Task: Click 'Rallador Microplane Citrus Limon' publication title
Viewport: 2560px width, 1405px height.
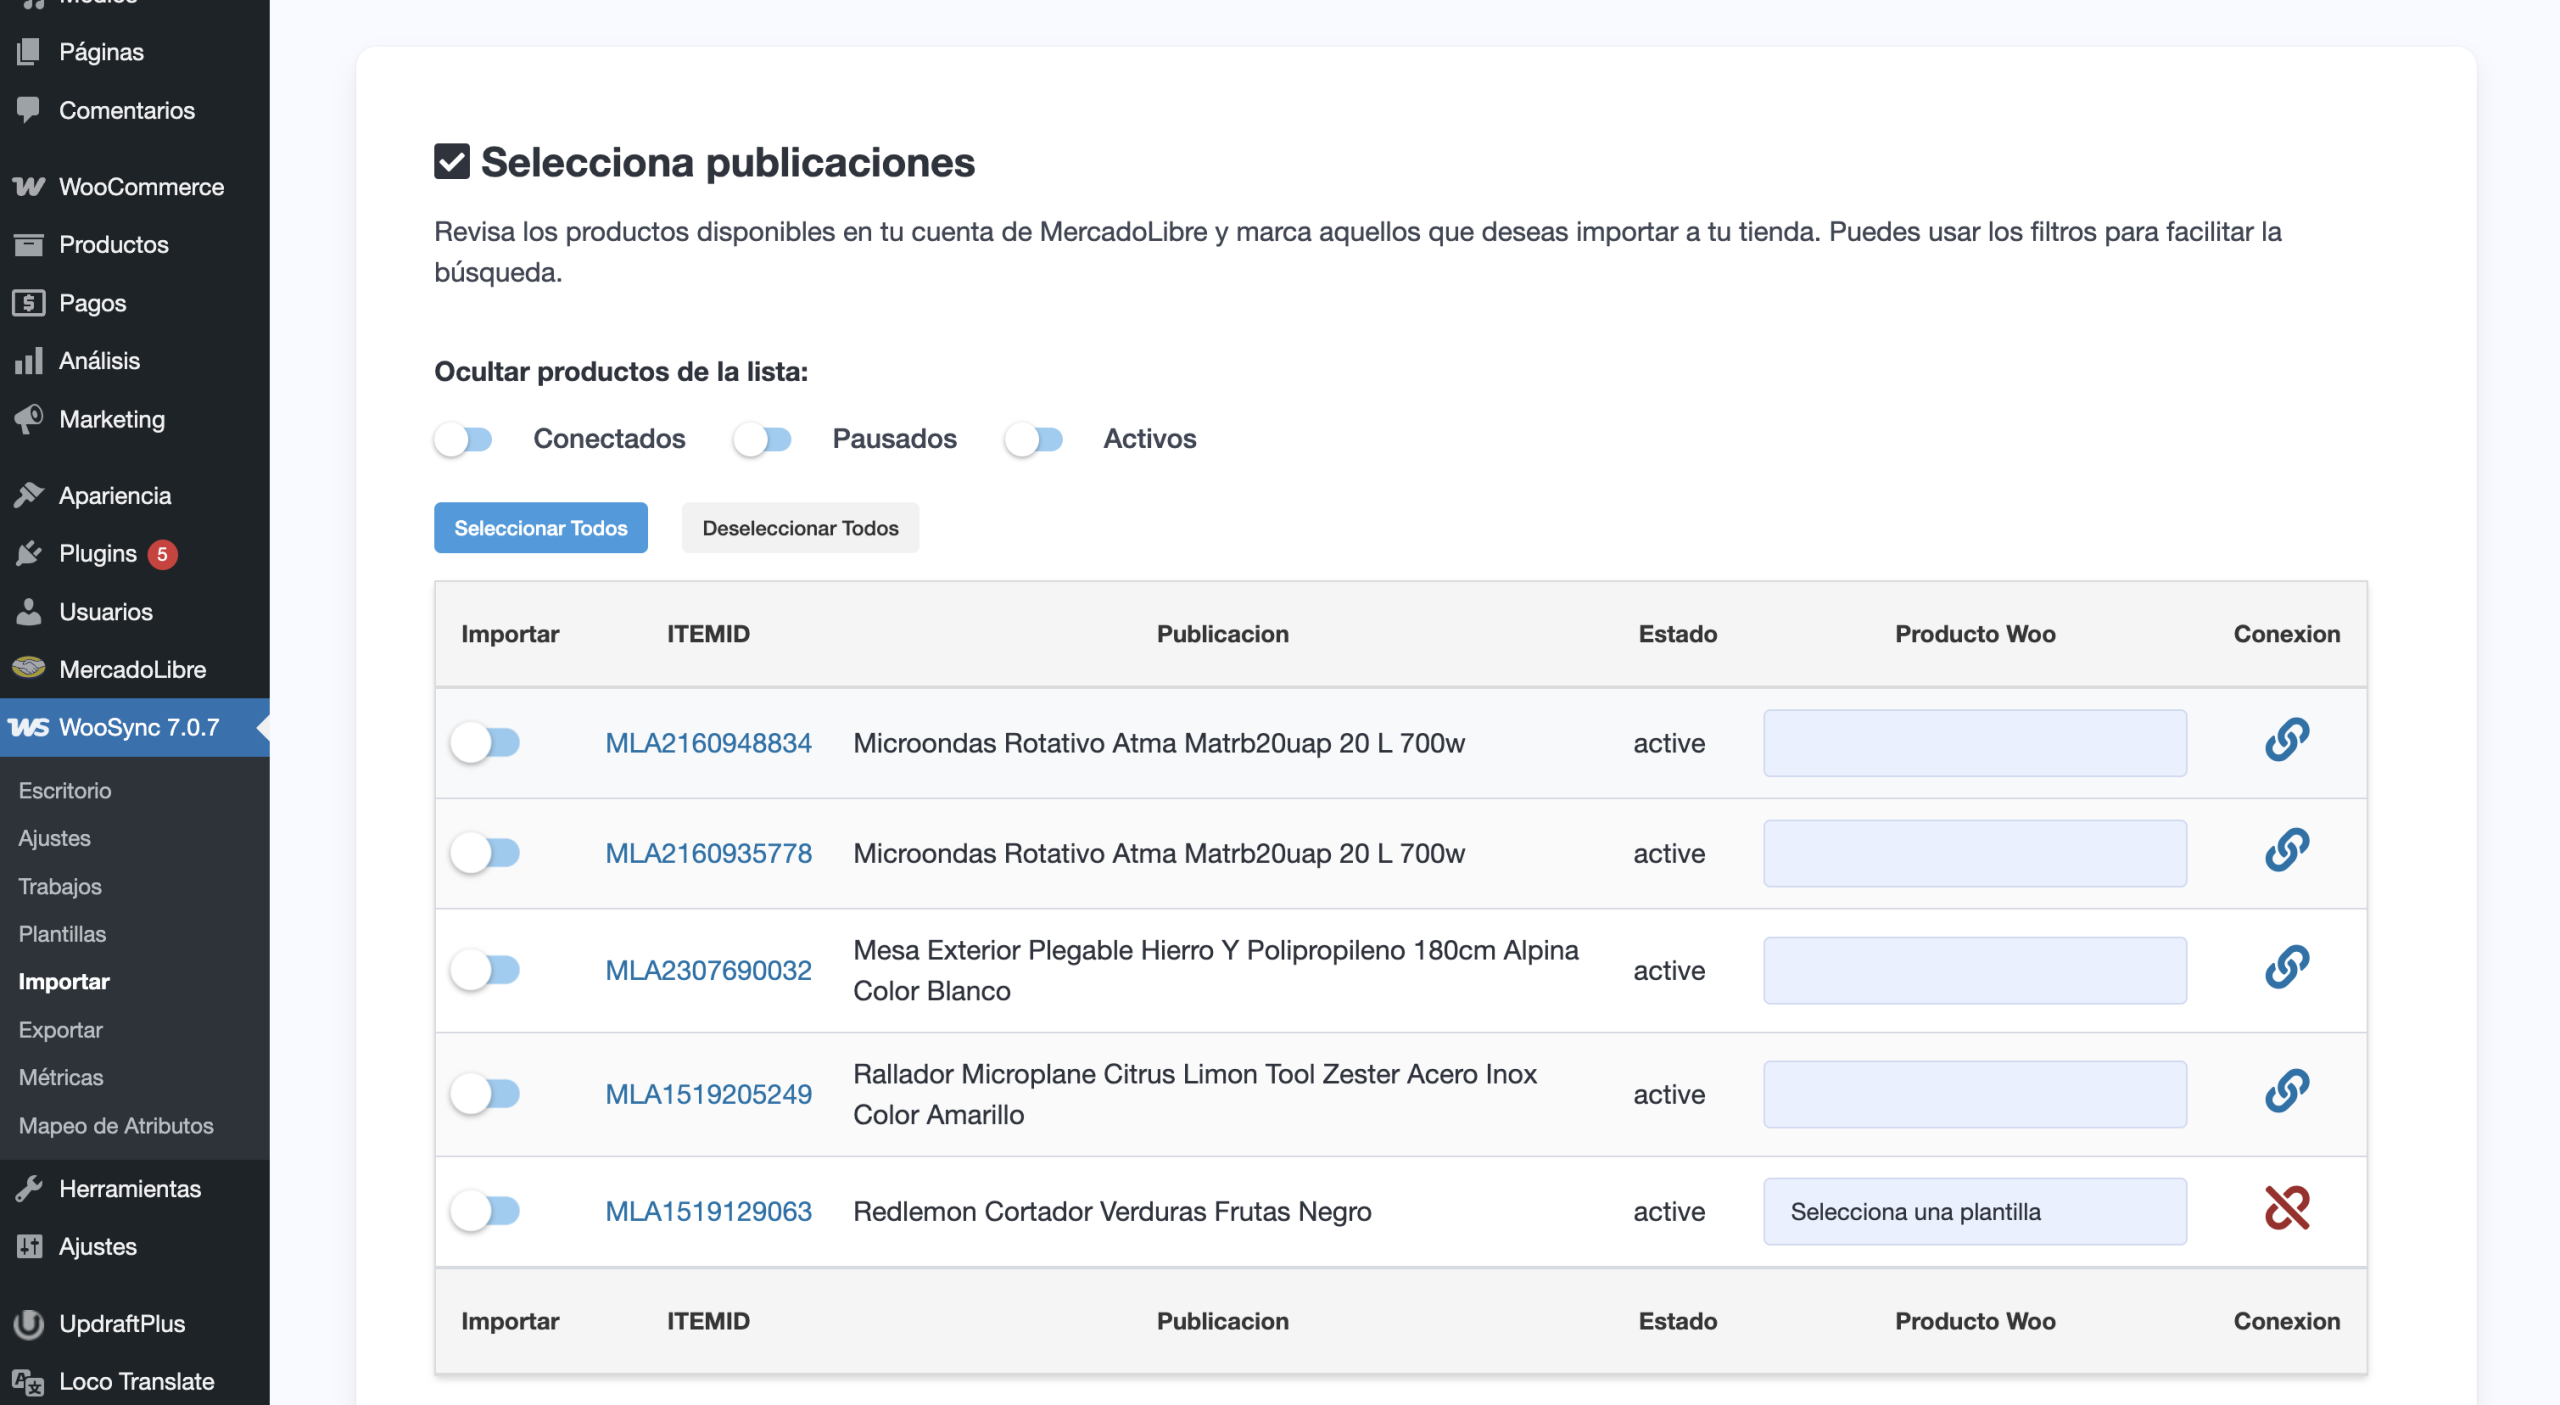Action: [1195, 1094]
